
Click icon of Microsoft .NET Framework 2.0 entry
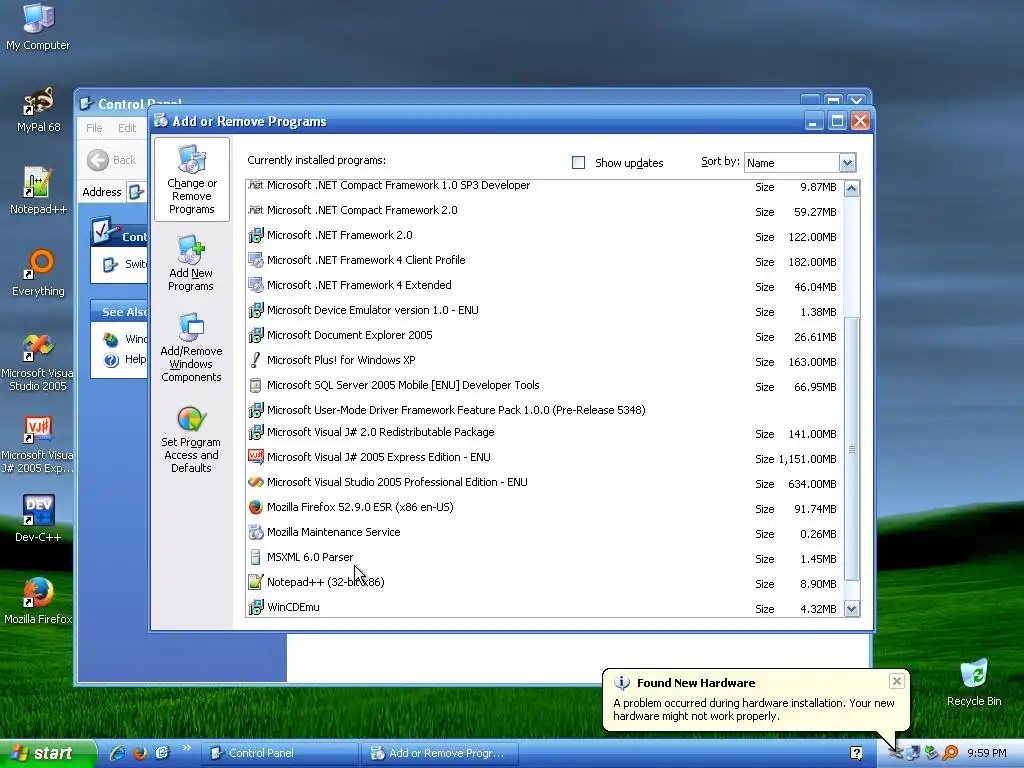click(x=255, y=235)
